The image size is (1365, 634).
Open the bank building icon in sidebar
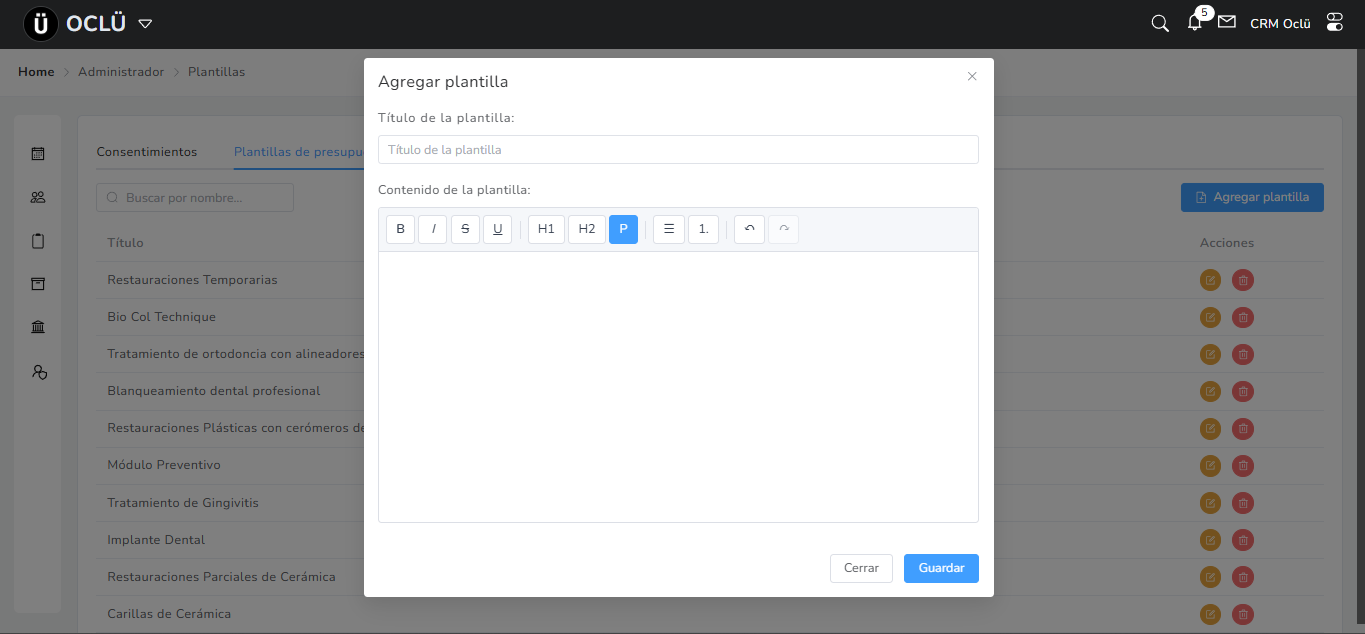[x=38, y=328]
